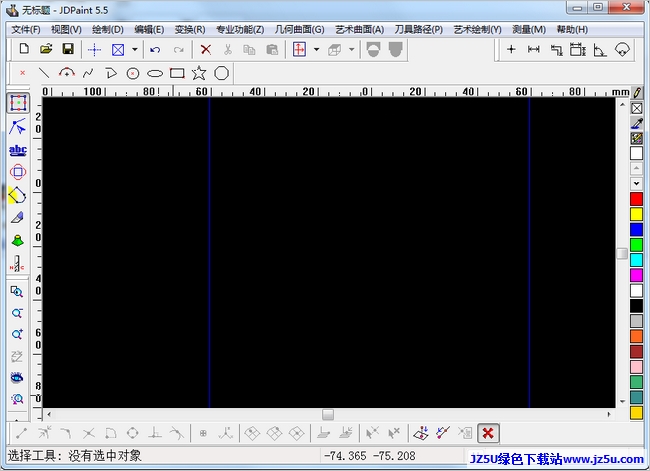
Task: Pick the red color swatch
Action: click(x=637, y=199)
